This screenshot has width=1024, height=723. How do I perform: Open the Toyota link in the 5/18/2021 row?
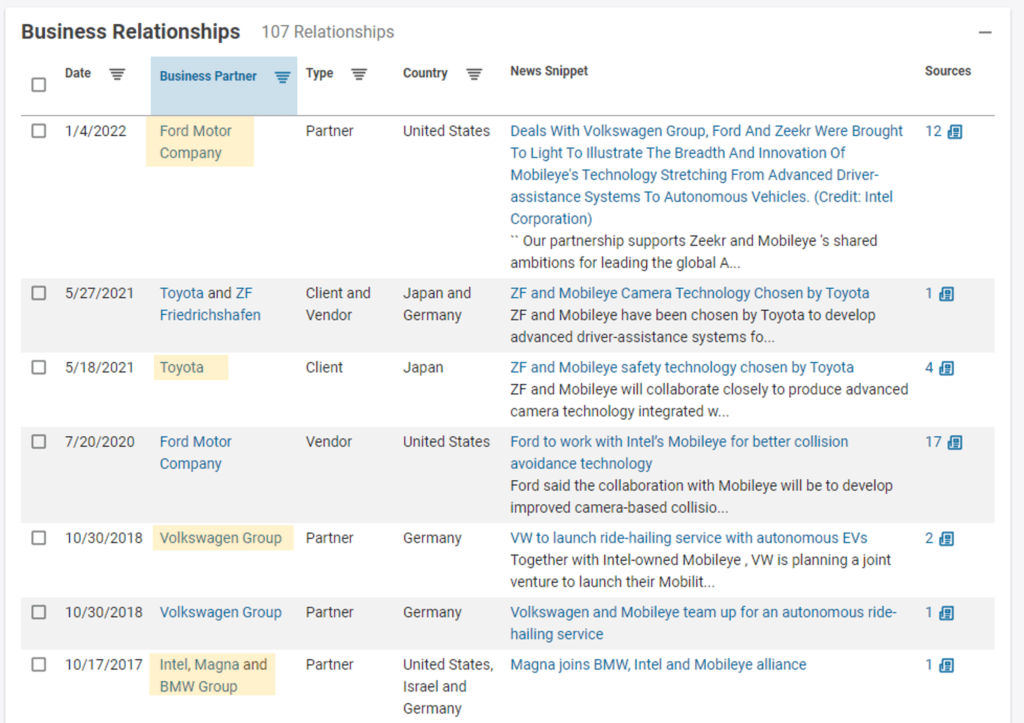coord(182,368)
